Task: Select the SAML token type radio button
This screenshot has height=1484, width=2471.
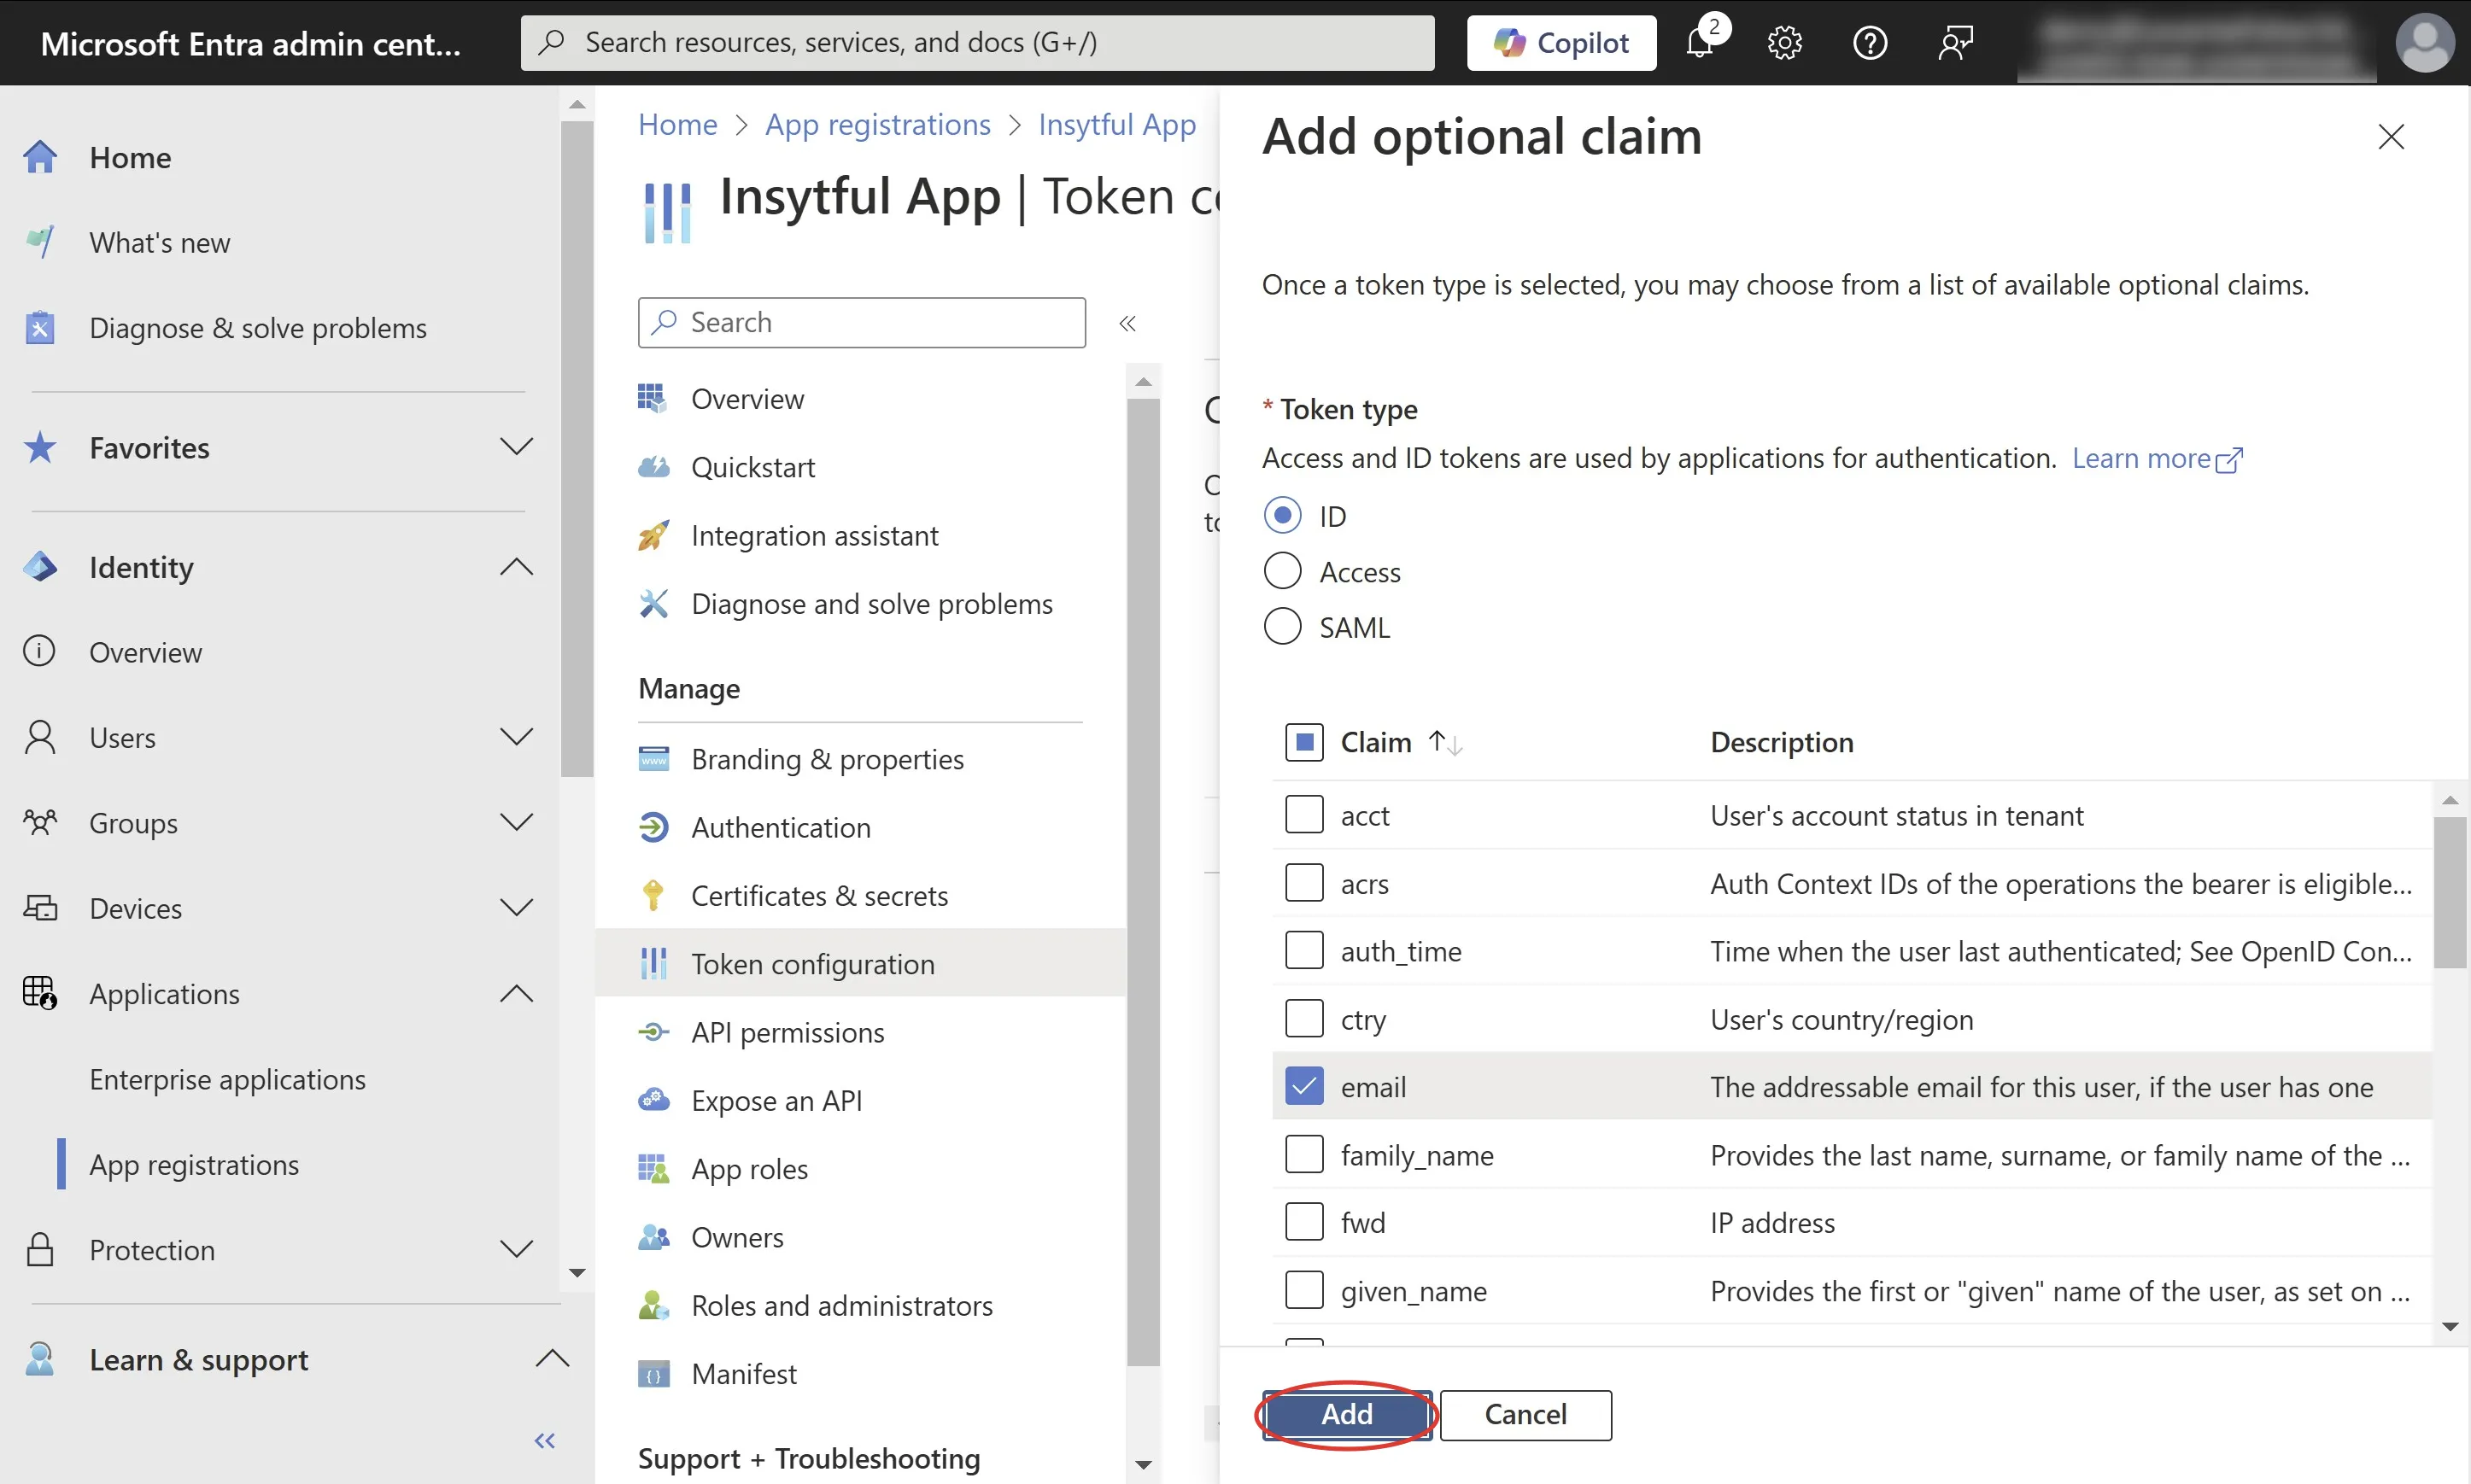Action: point(1282,627)
